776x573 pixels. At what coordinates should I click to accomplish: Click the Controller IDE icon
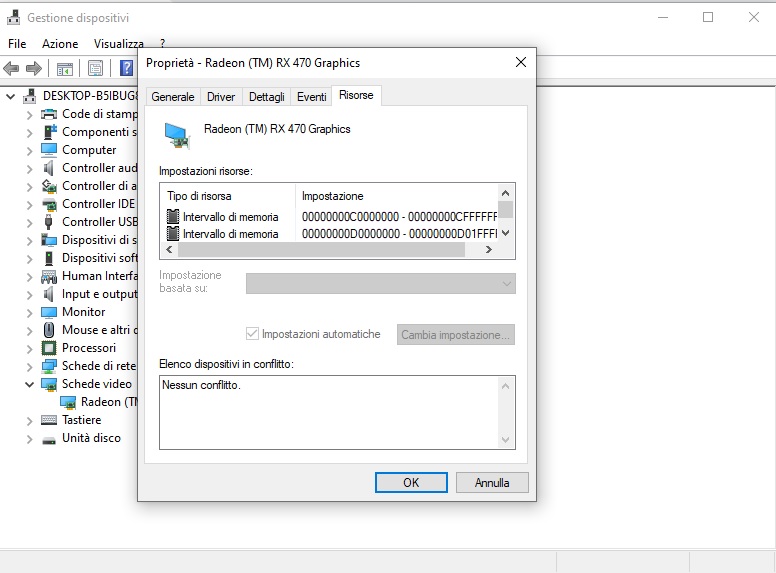click(49, 204)
